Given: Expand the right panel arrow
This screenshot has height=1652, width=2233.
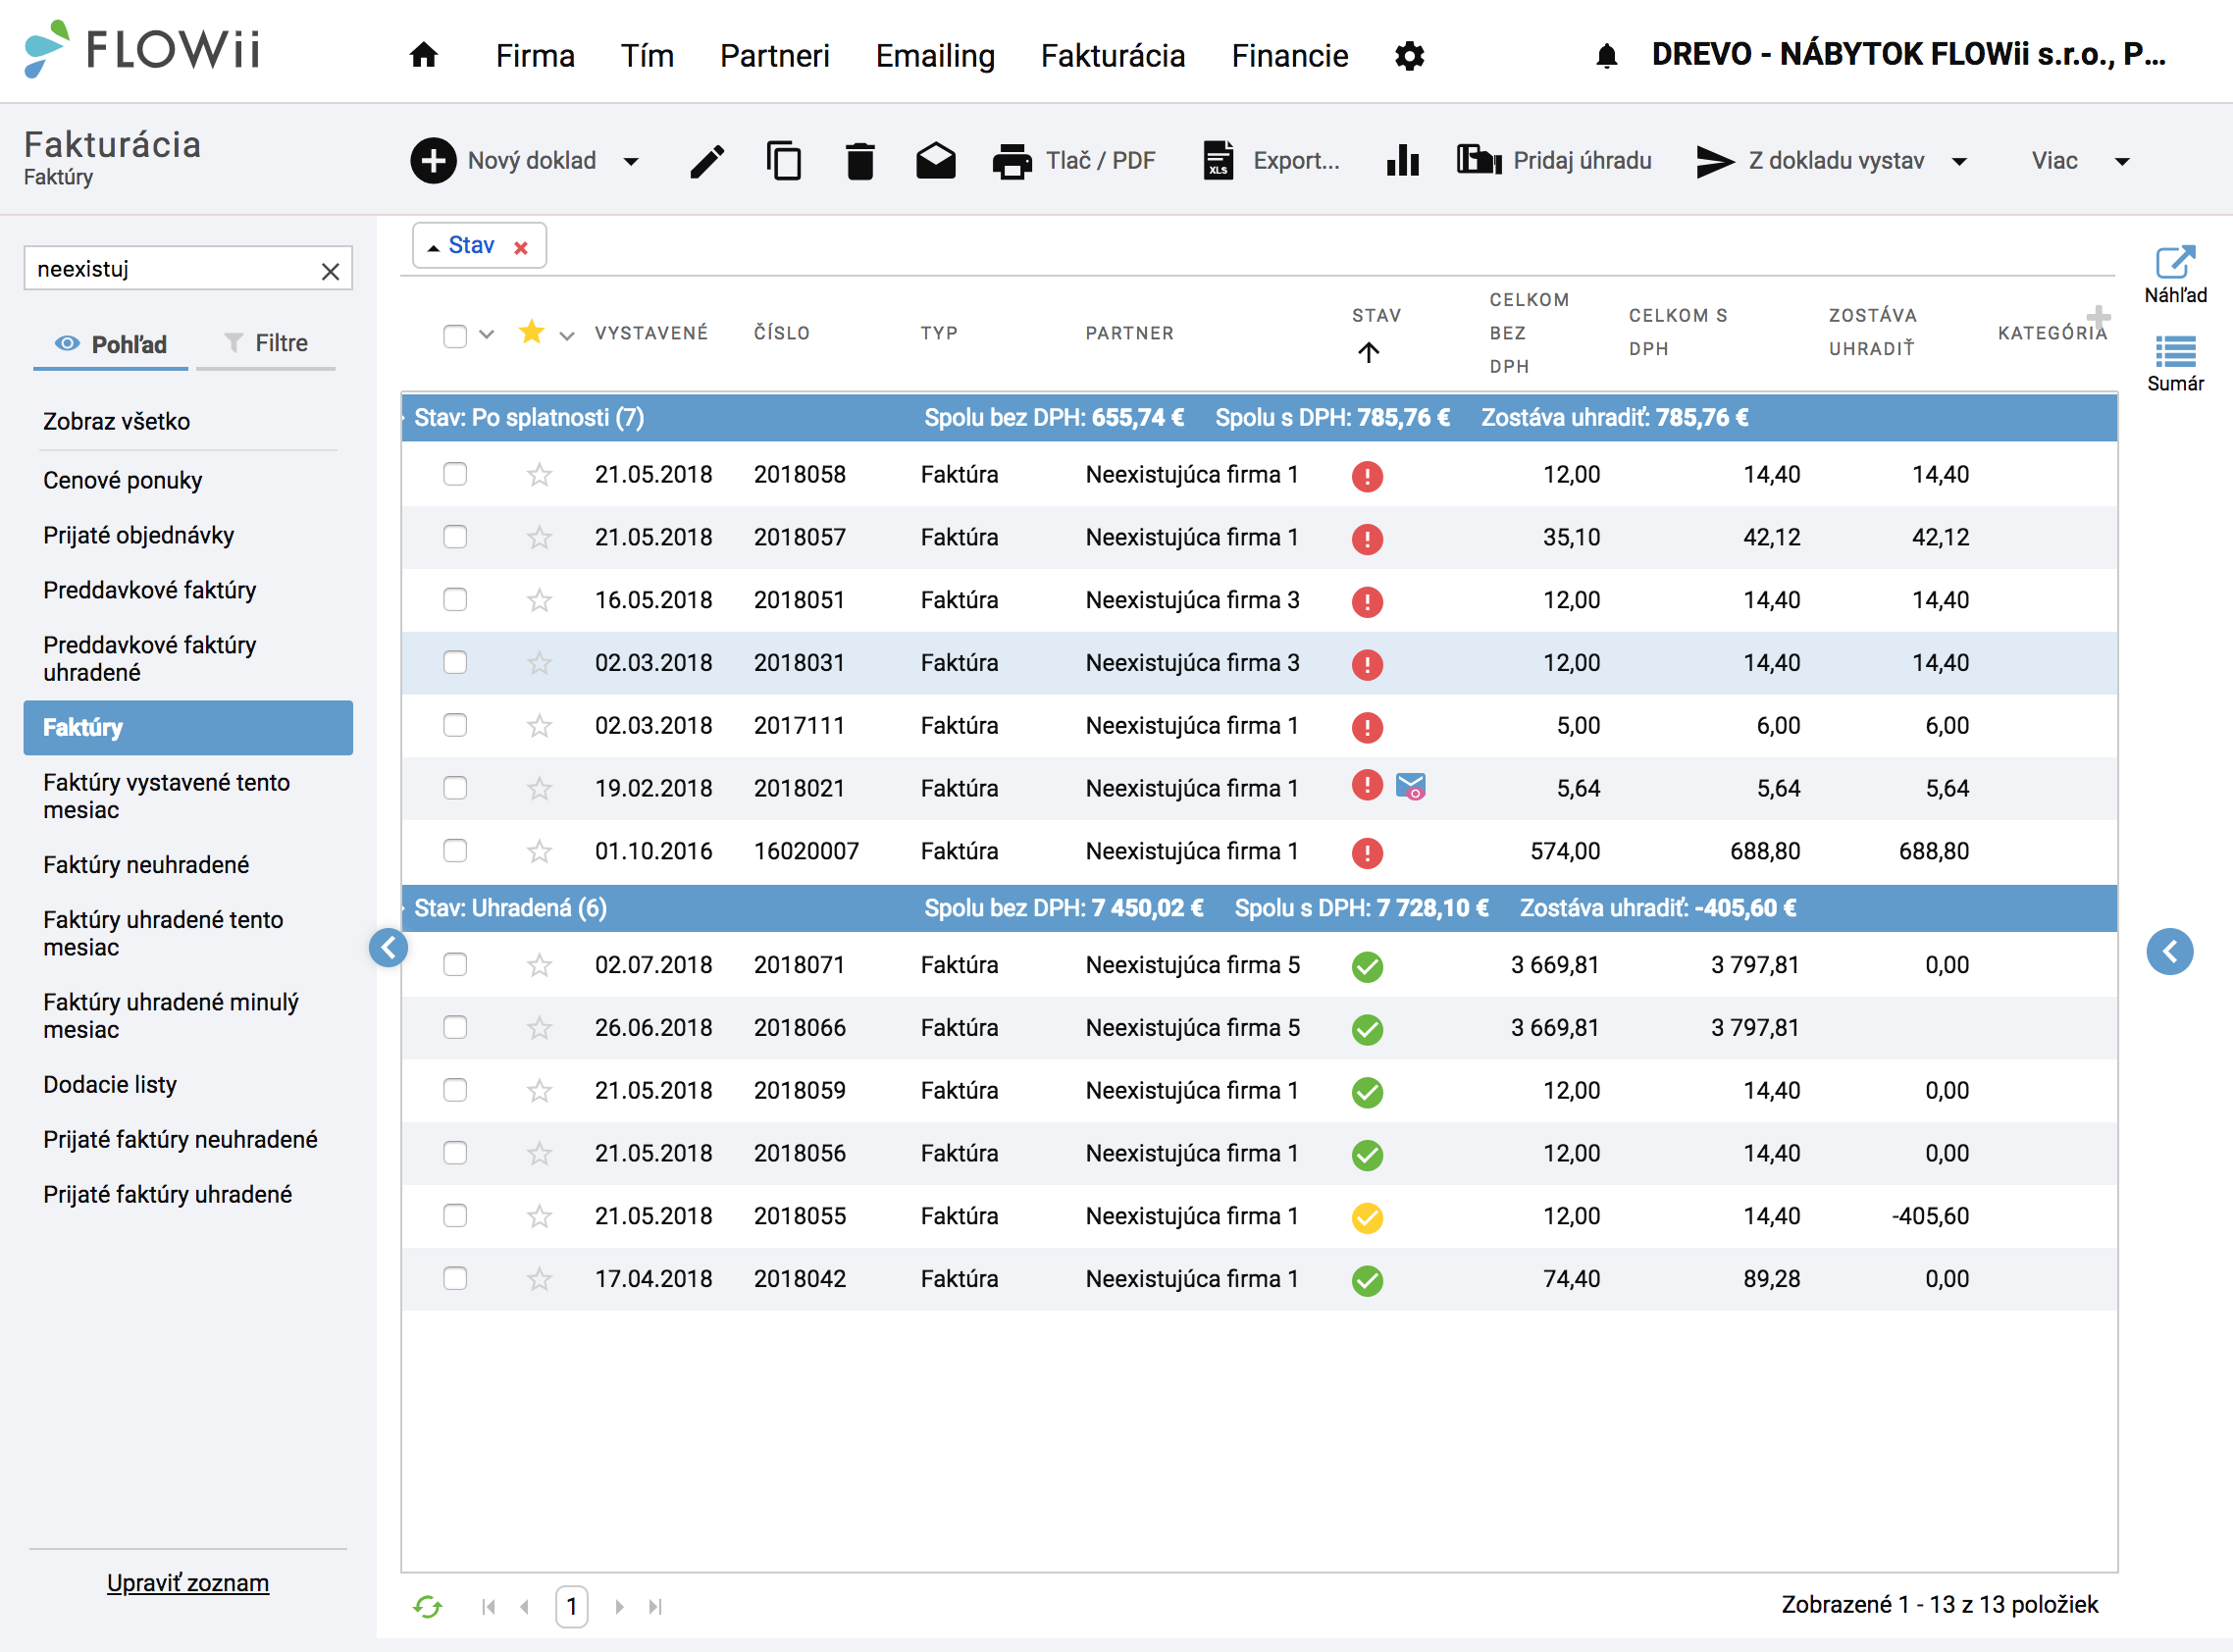Looking at the screenshot, I should [2169, 951].
